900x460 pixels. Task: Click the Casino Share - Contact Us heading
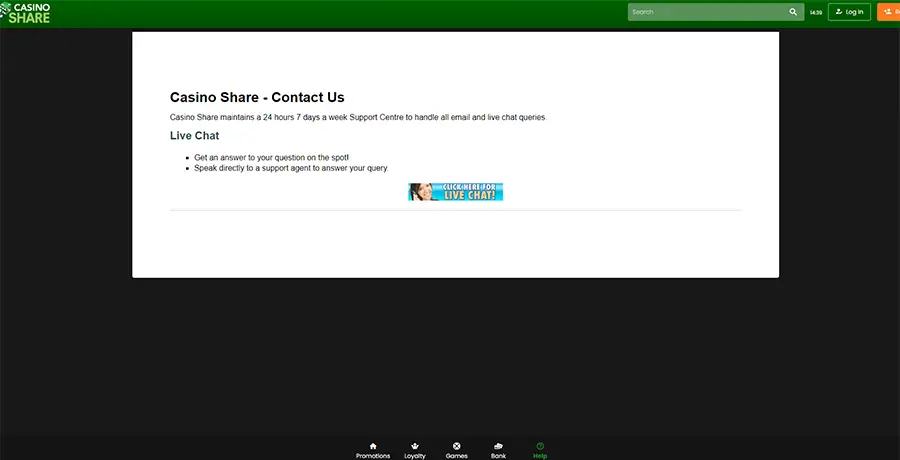tap(257, 97)
